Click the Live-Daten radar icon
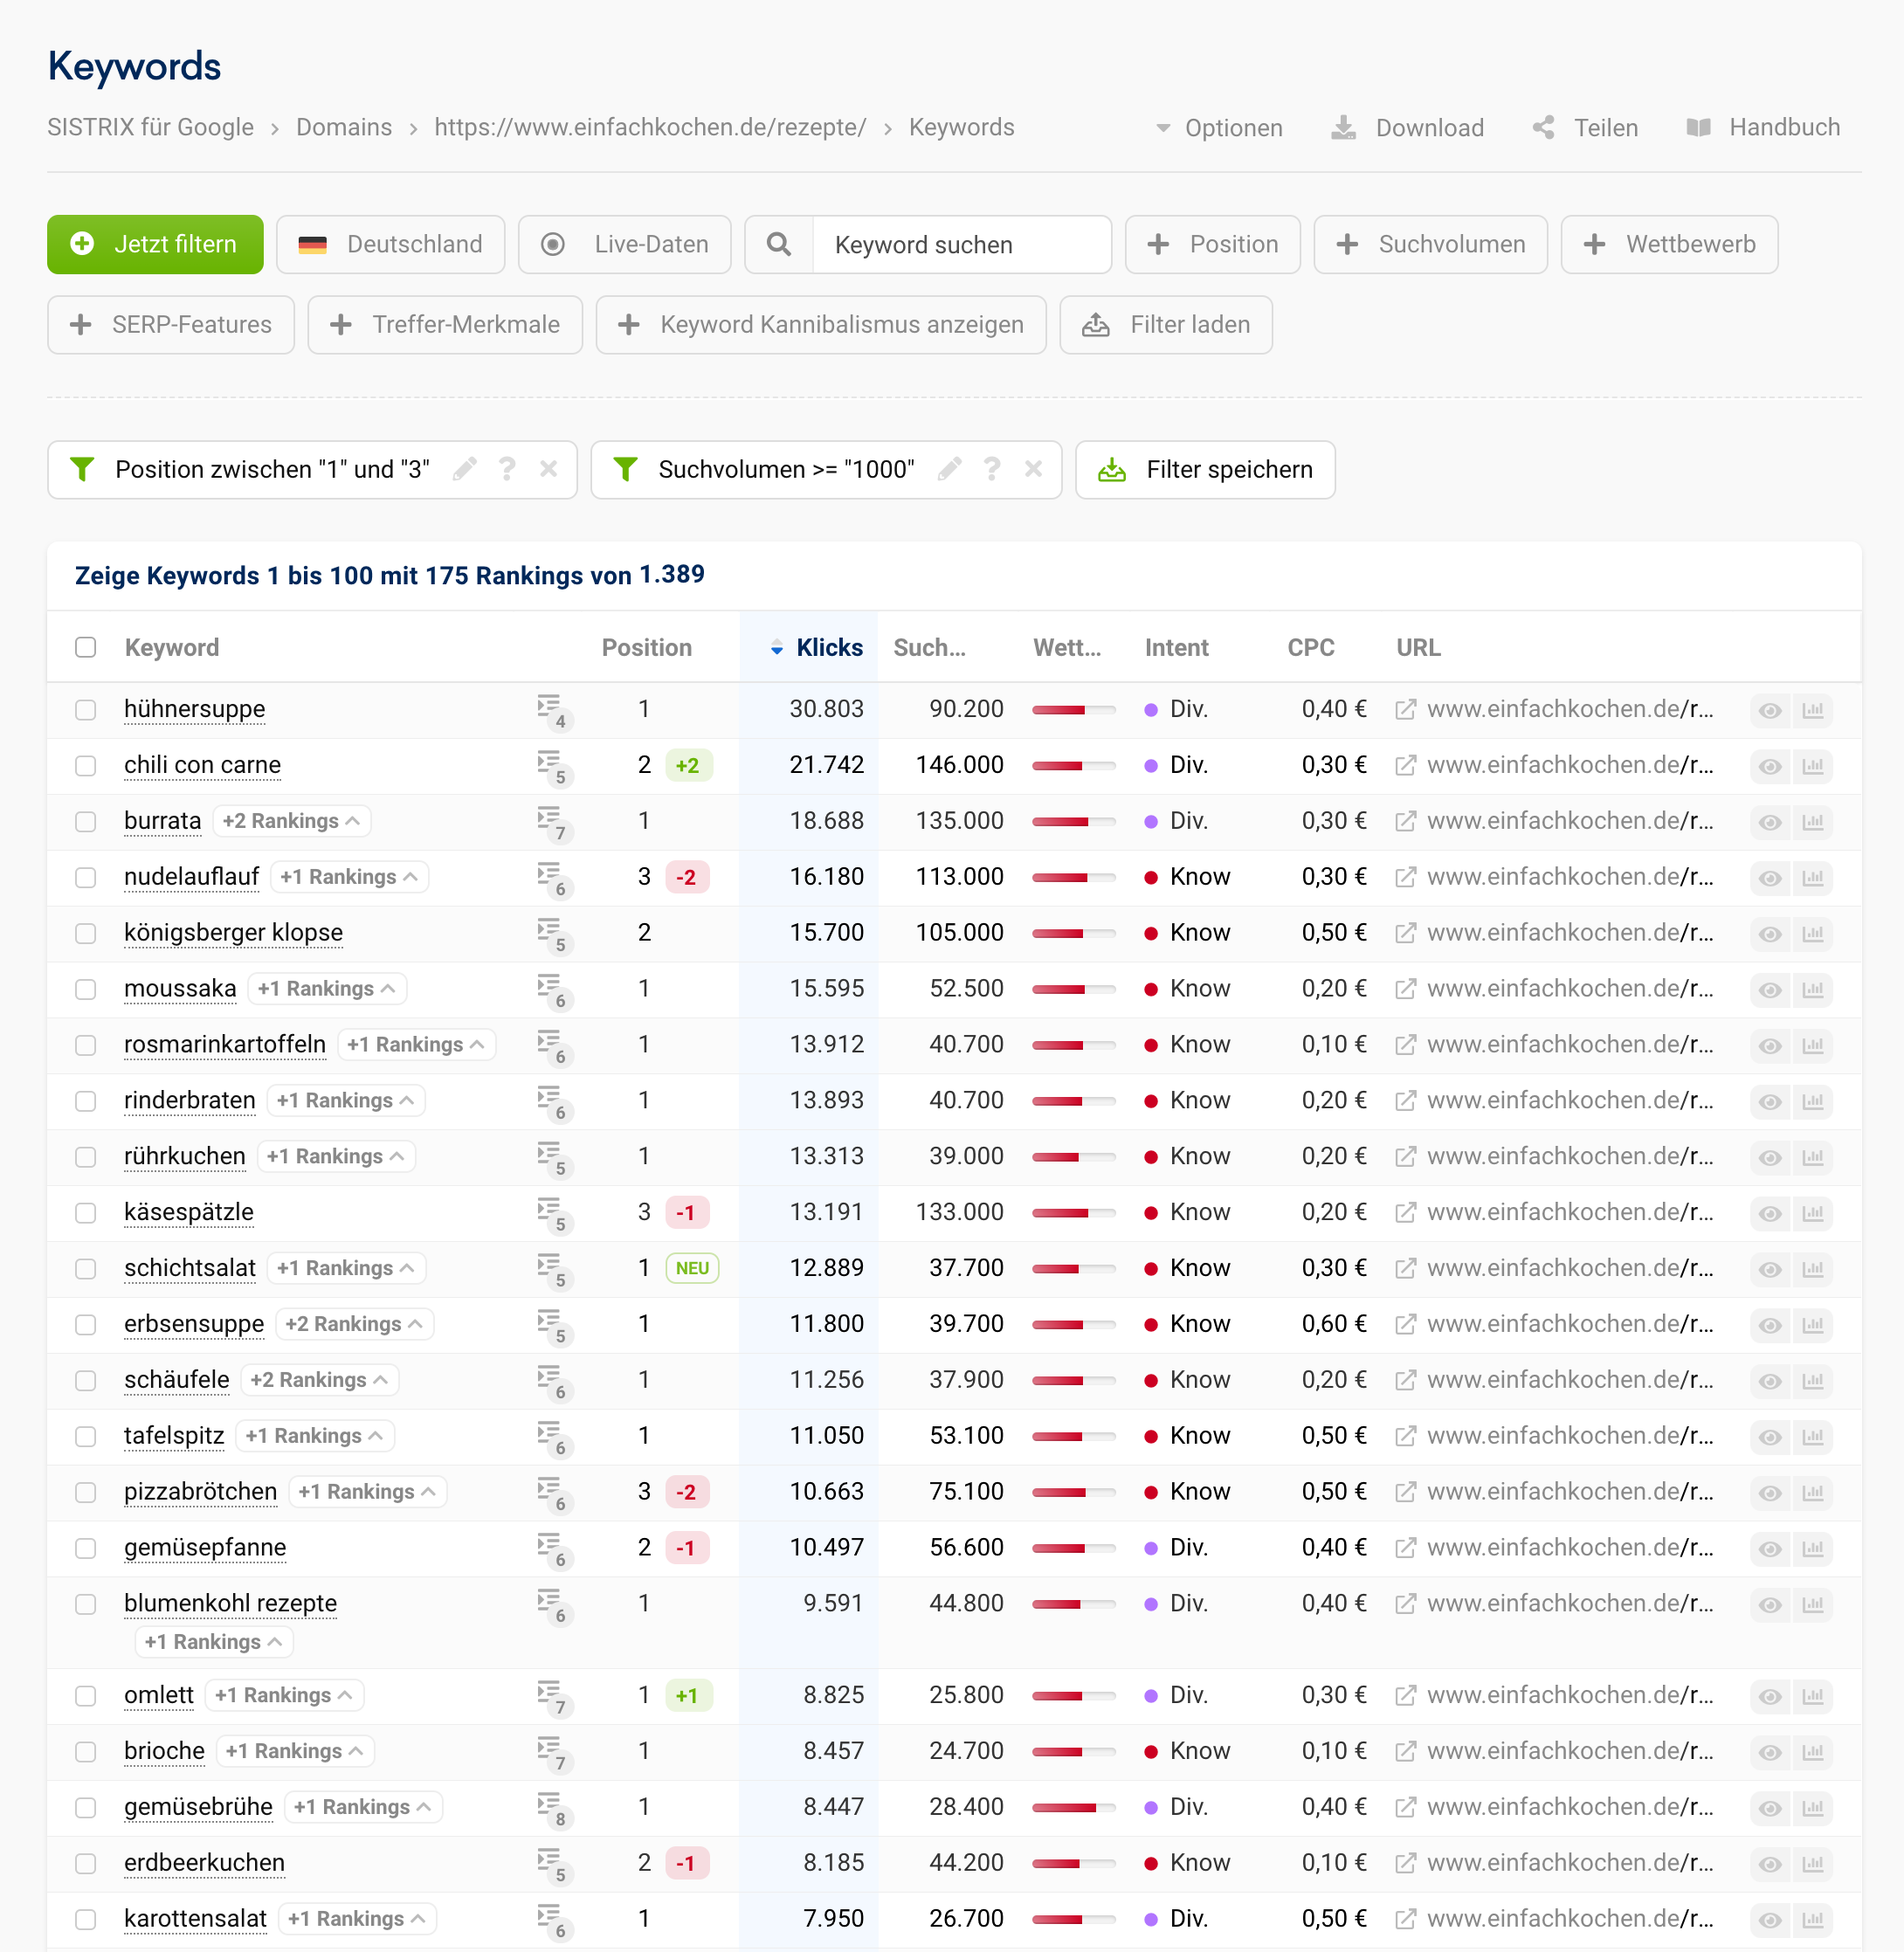 [x=556, y=244]
